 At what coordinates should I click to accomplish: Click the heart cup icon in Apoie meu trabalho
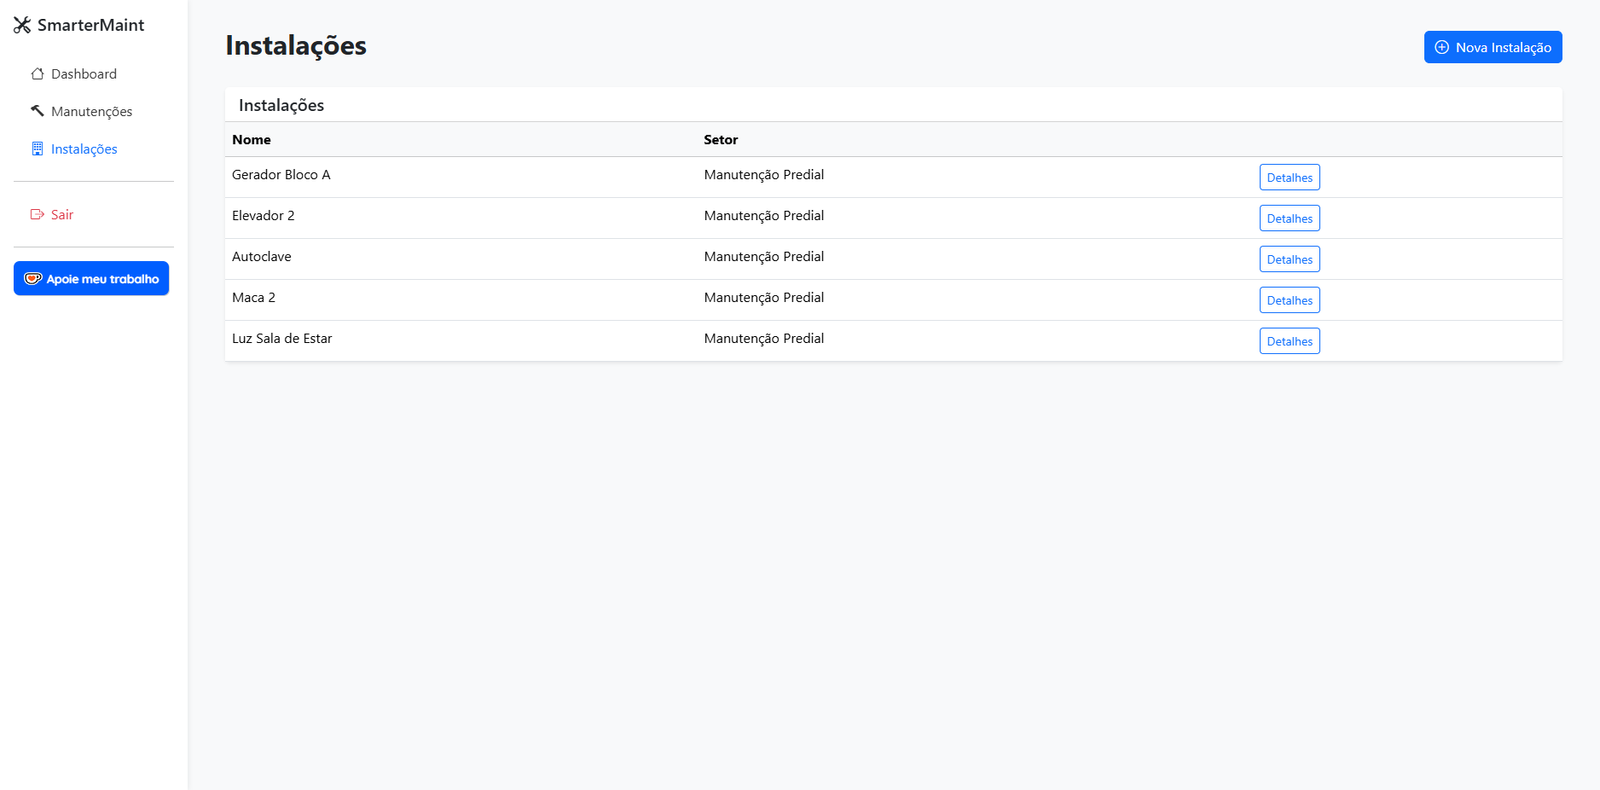(33, 279)
